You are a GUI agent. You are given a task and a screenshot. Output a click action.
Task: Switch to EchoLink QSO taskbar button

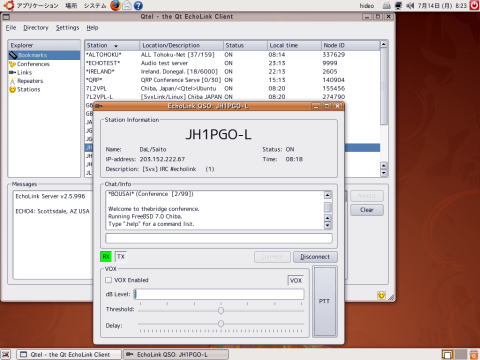pos(176,354)
